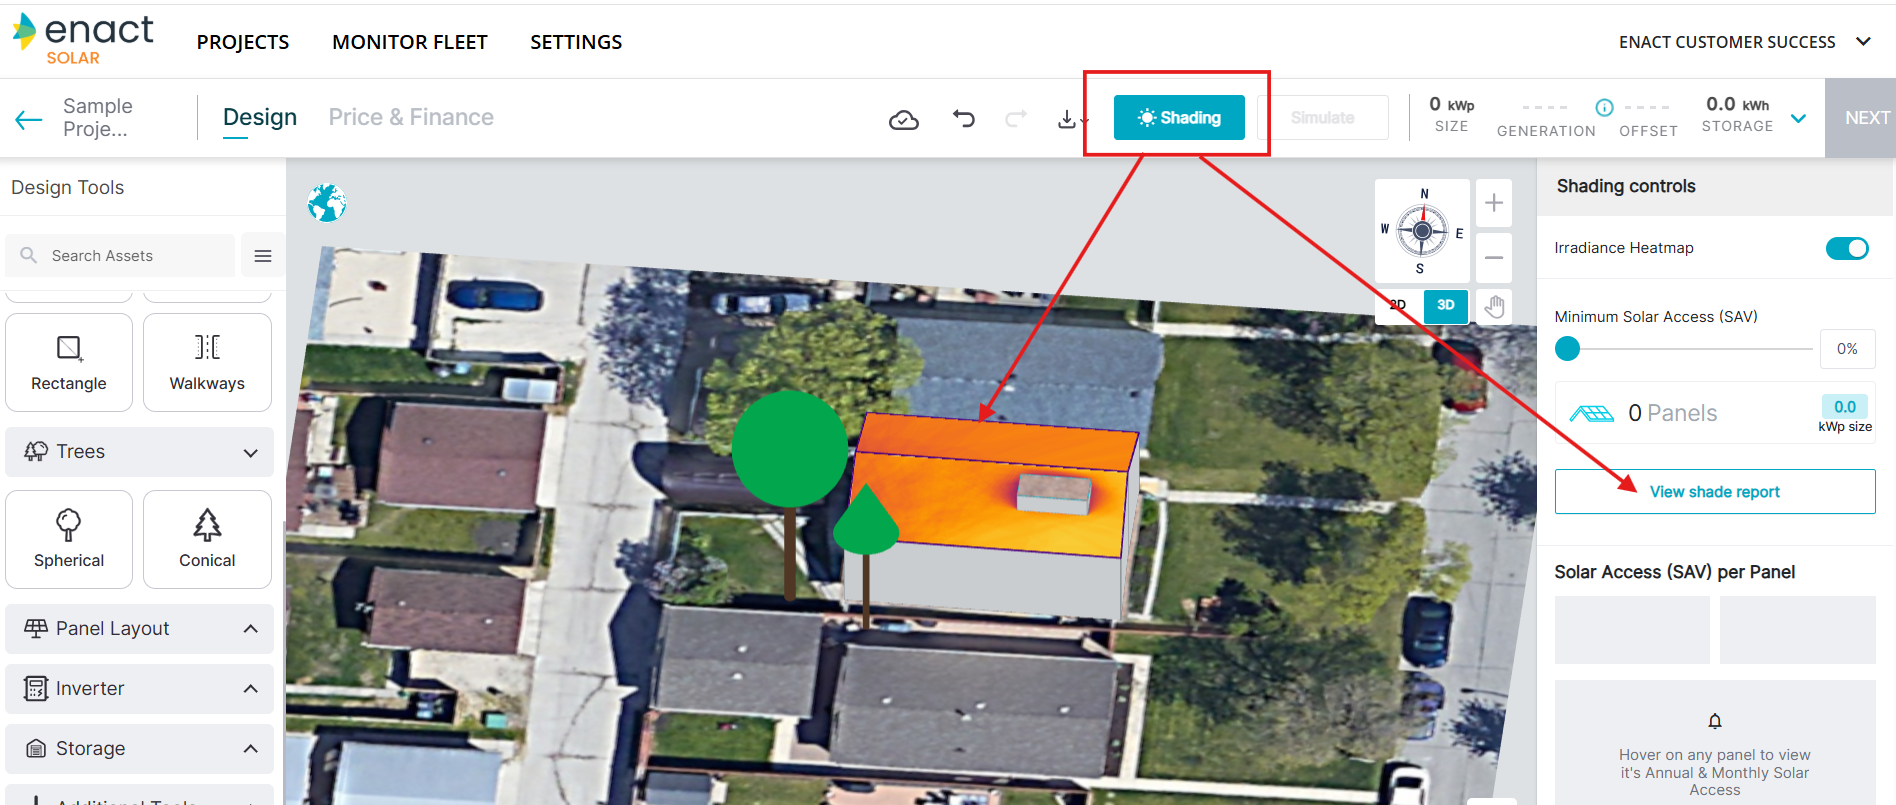Collapse the Trees section

tap(250, 452)
